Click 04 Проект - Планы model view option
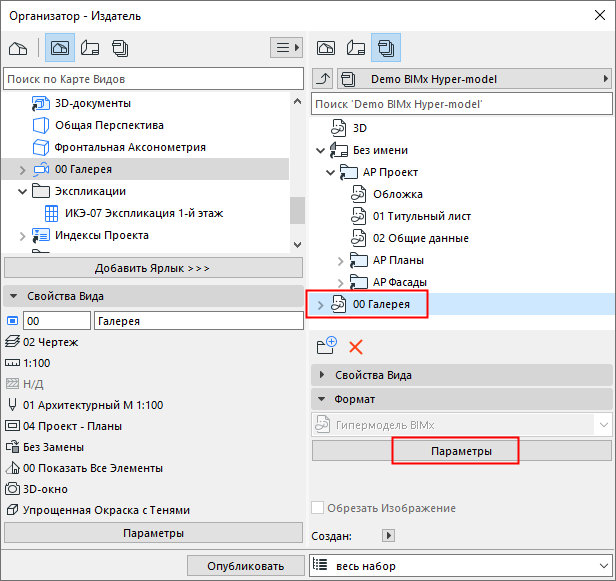This screenshot has height=581, width=616. pos(72,426)
